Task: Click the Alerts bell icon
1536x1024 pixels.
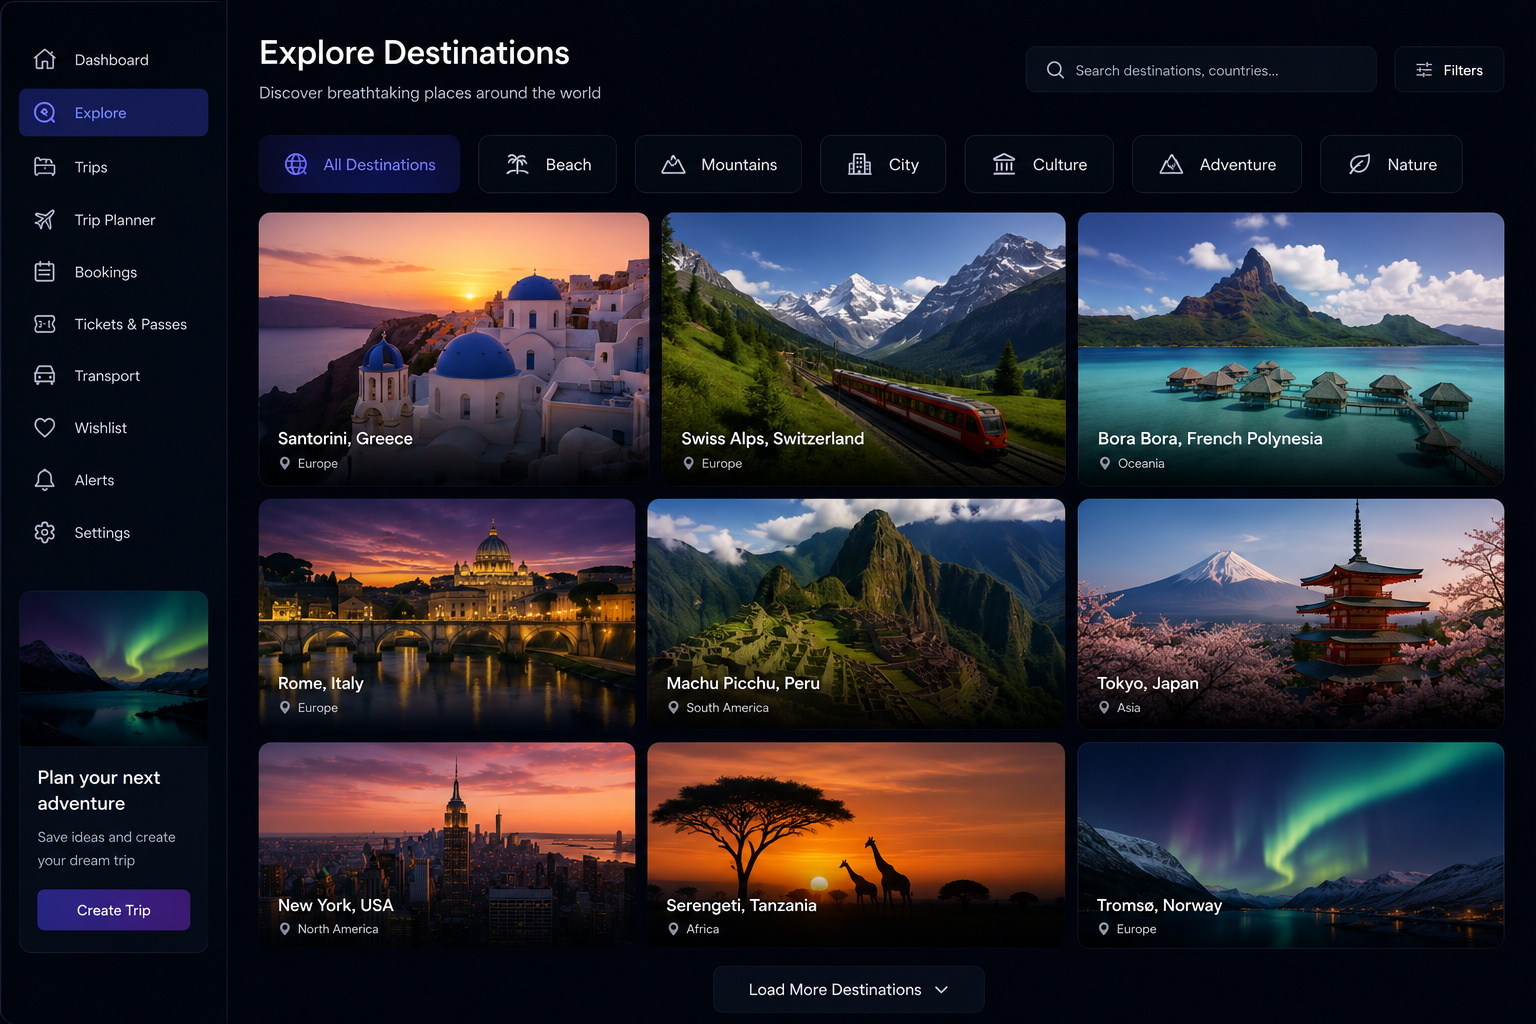Action: [45, 480]
